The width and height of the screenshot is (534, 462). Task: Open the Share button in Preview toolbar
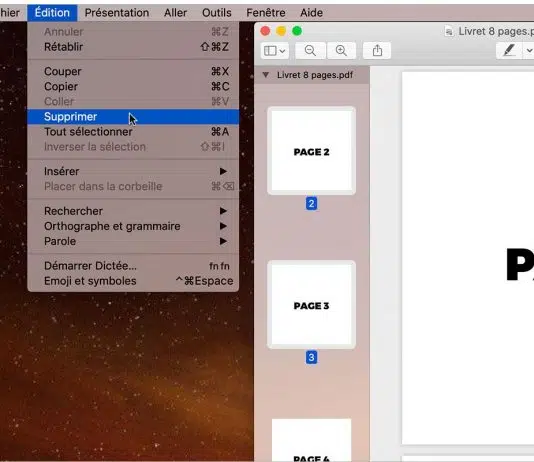[377, 51]
